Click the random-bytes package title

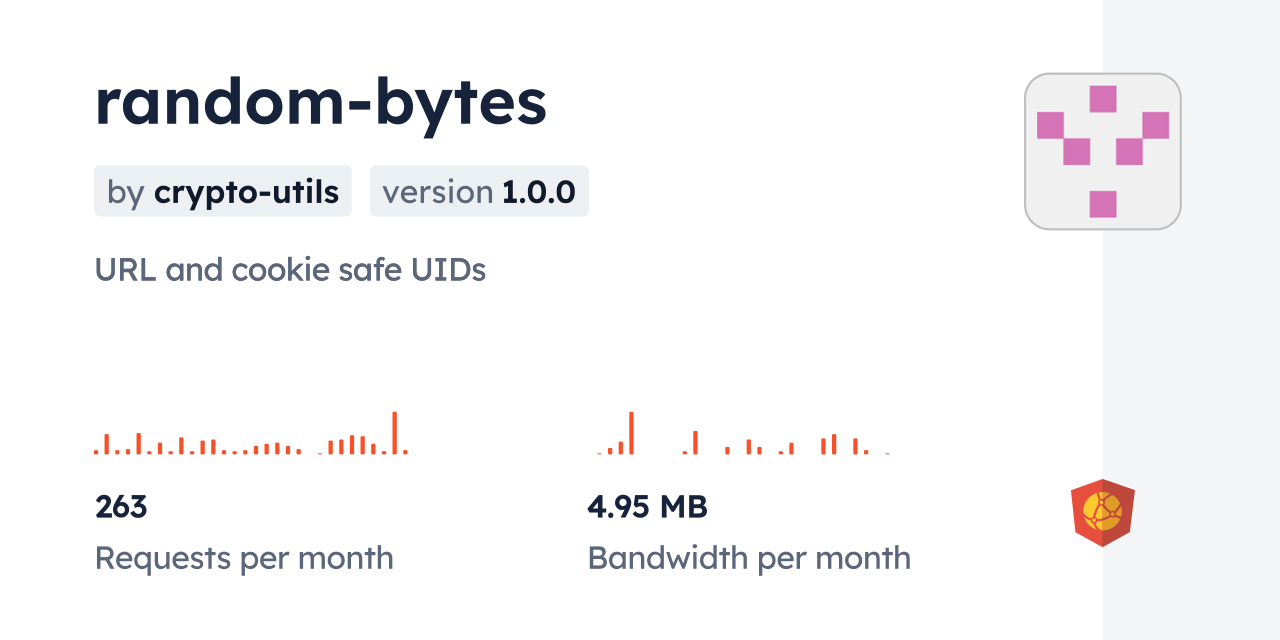click(x=321, y=102)
